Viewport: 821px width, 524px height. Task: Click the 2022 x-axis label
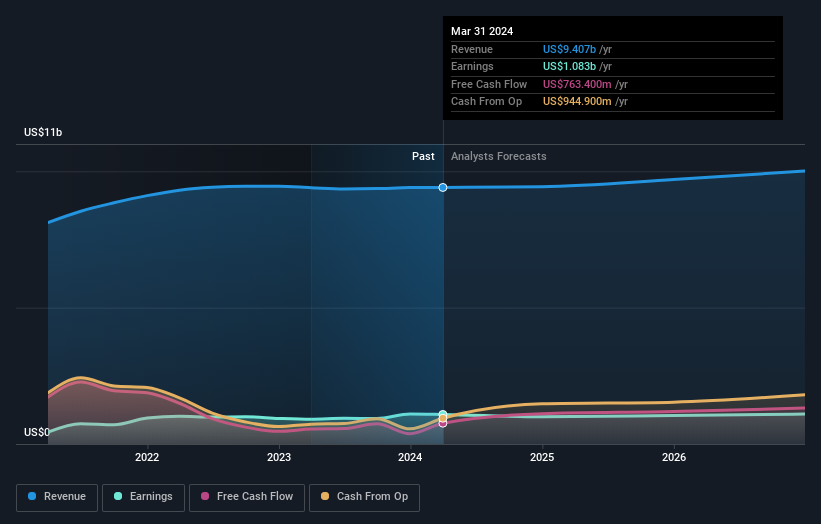pos(147,457)
